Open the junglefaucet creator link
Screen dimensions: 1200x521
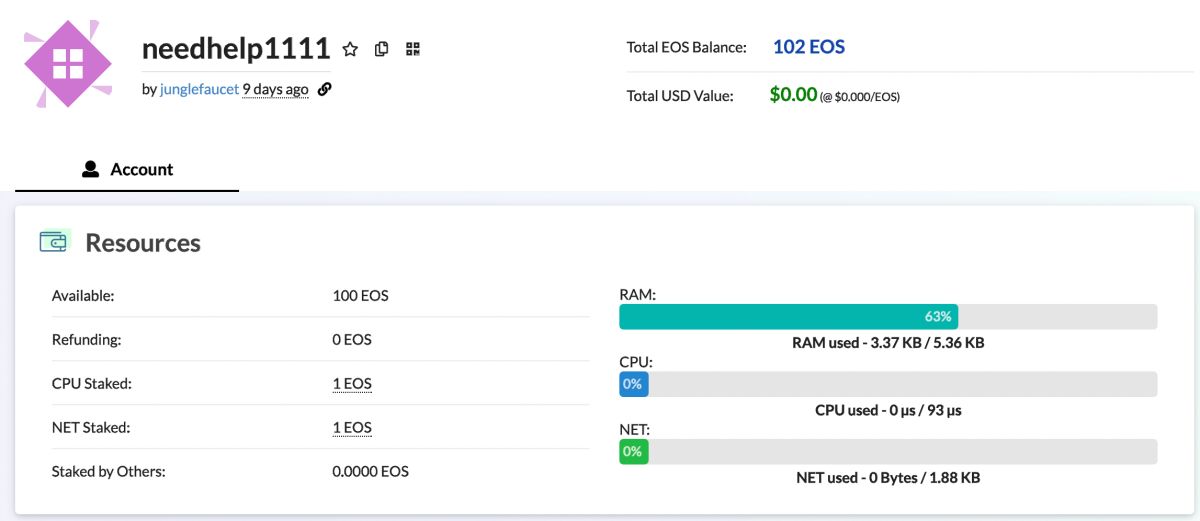click(199, 89)
